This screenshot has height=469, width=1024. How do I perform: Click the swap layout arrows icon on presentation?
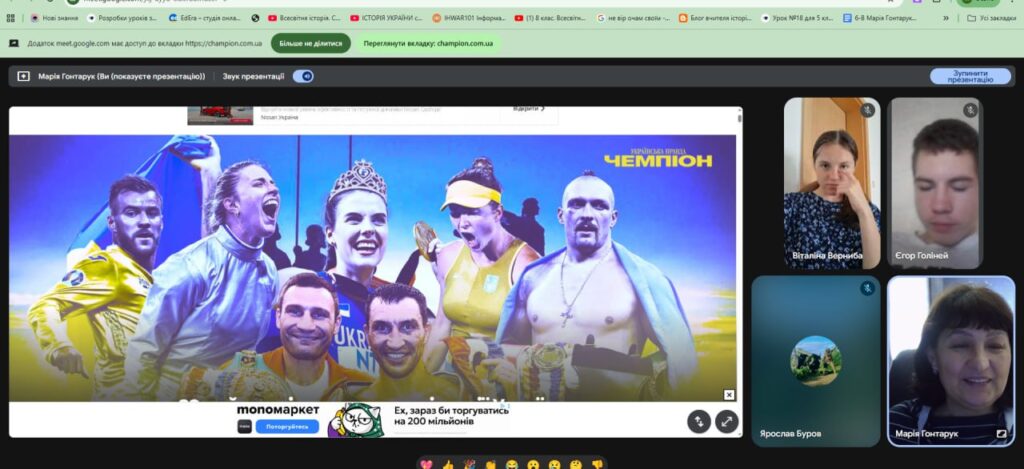pos(699,422)
